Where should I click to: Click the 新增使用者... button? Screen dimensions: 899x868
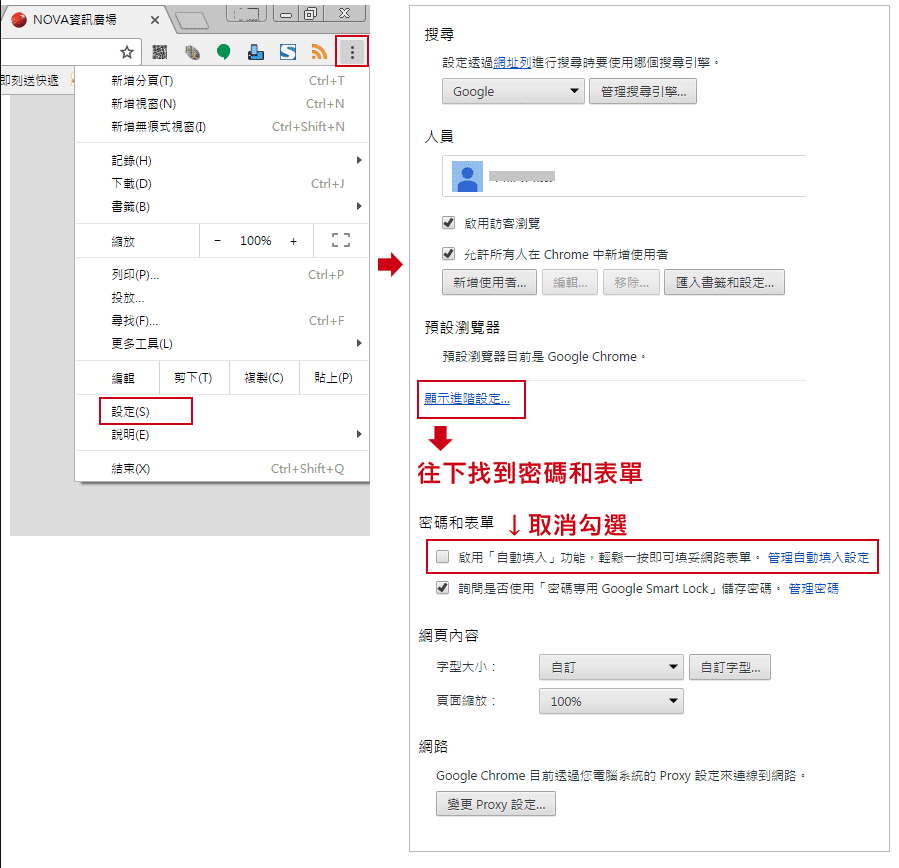point(489,283)
